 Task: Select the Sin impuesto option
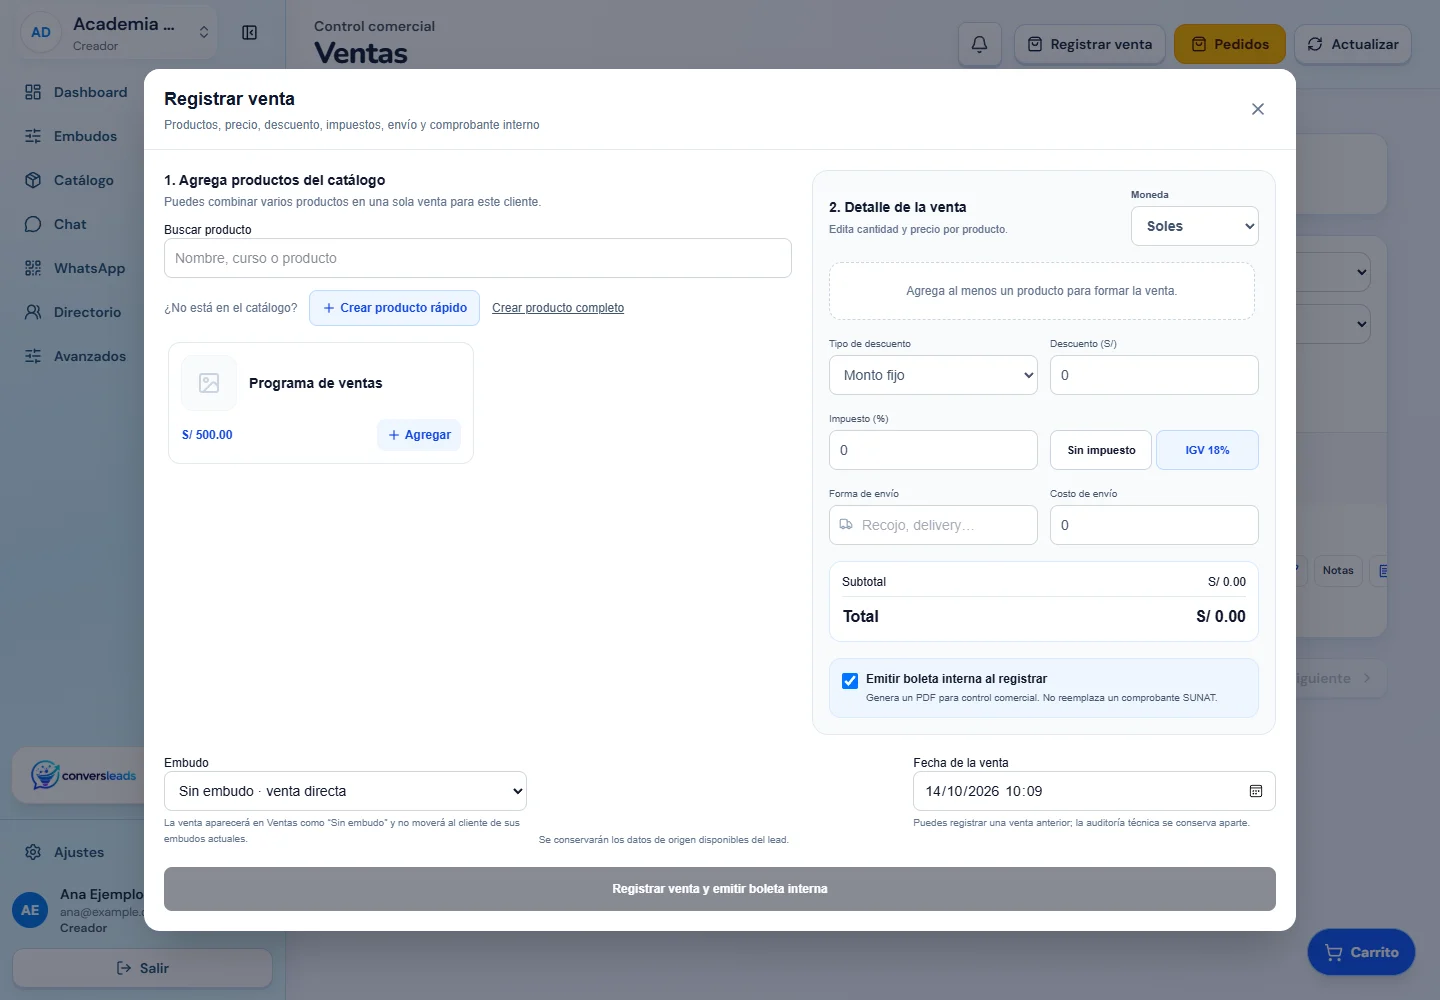(1101, 450)
